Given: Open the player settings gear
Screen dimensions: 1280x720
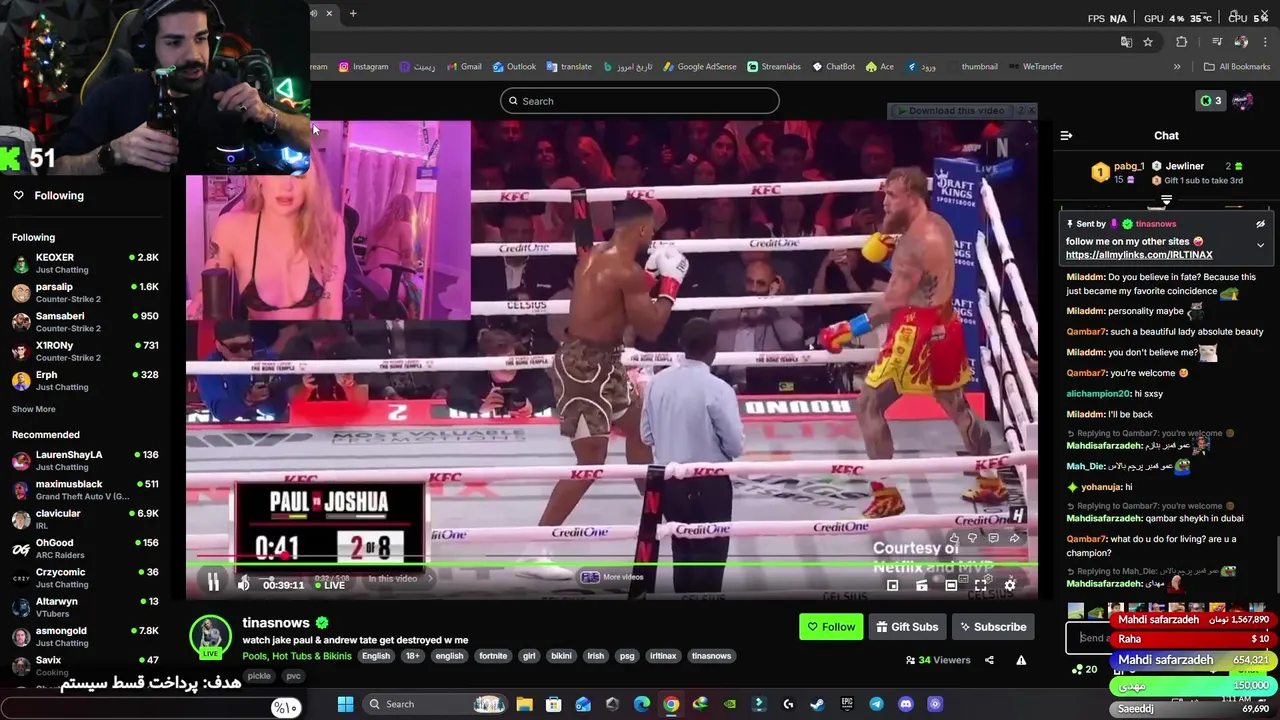Looking at the screenshot, I should [x=1010, y=585].
